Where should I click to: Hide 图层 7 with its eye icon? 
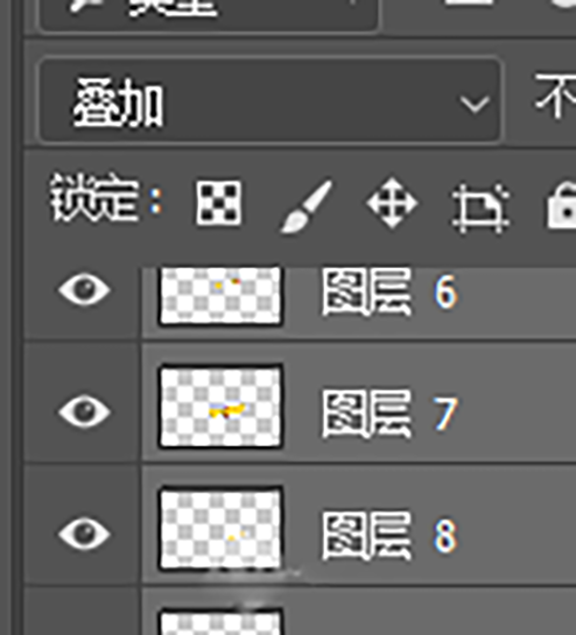84,412
